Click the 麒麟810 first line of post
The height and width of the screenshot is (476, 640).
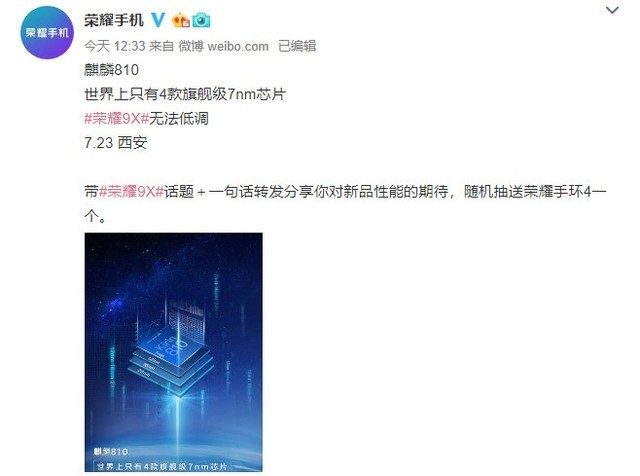pyautogui.click(x=111, y=70)
